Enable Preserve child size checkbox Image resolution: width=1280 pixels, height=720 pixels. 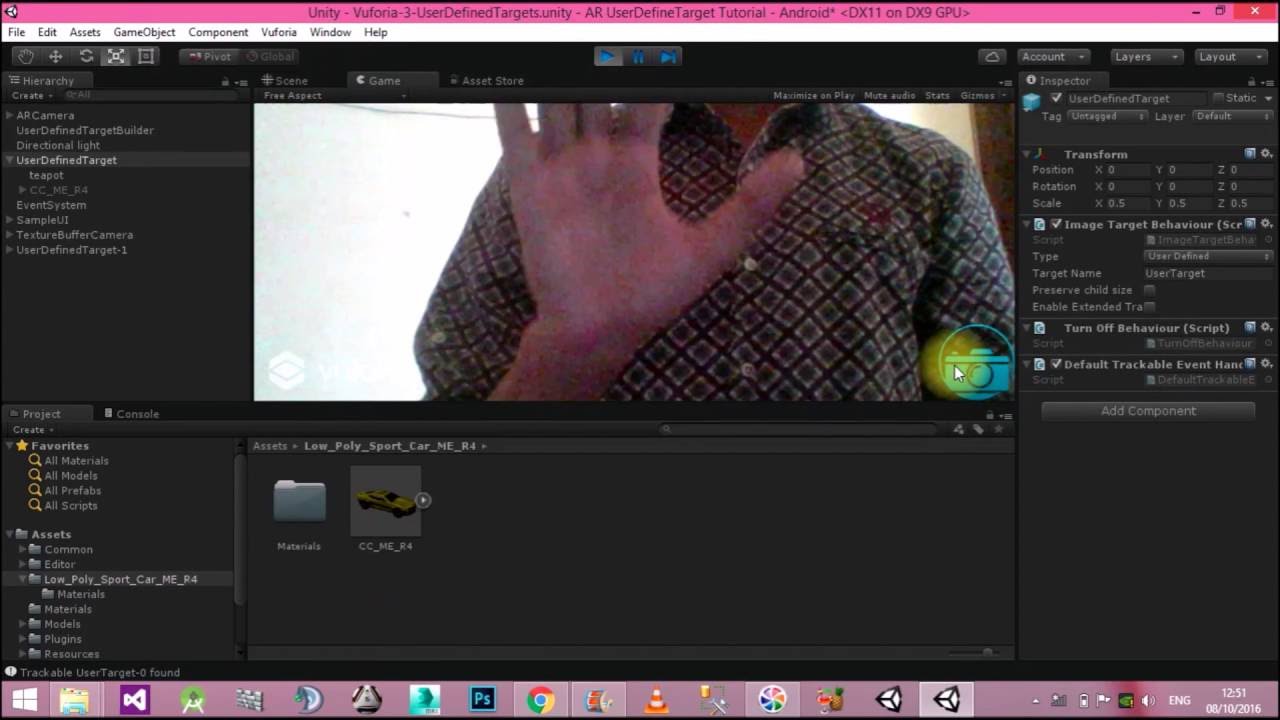coord(1149,290)
